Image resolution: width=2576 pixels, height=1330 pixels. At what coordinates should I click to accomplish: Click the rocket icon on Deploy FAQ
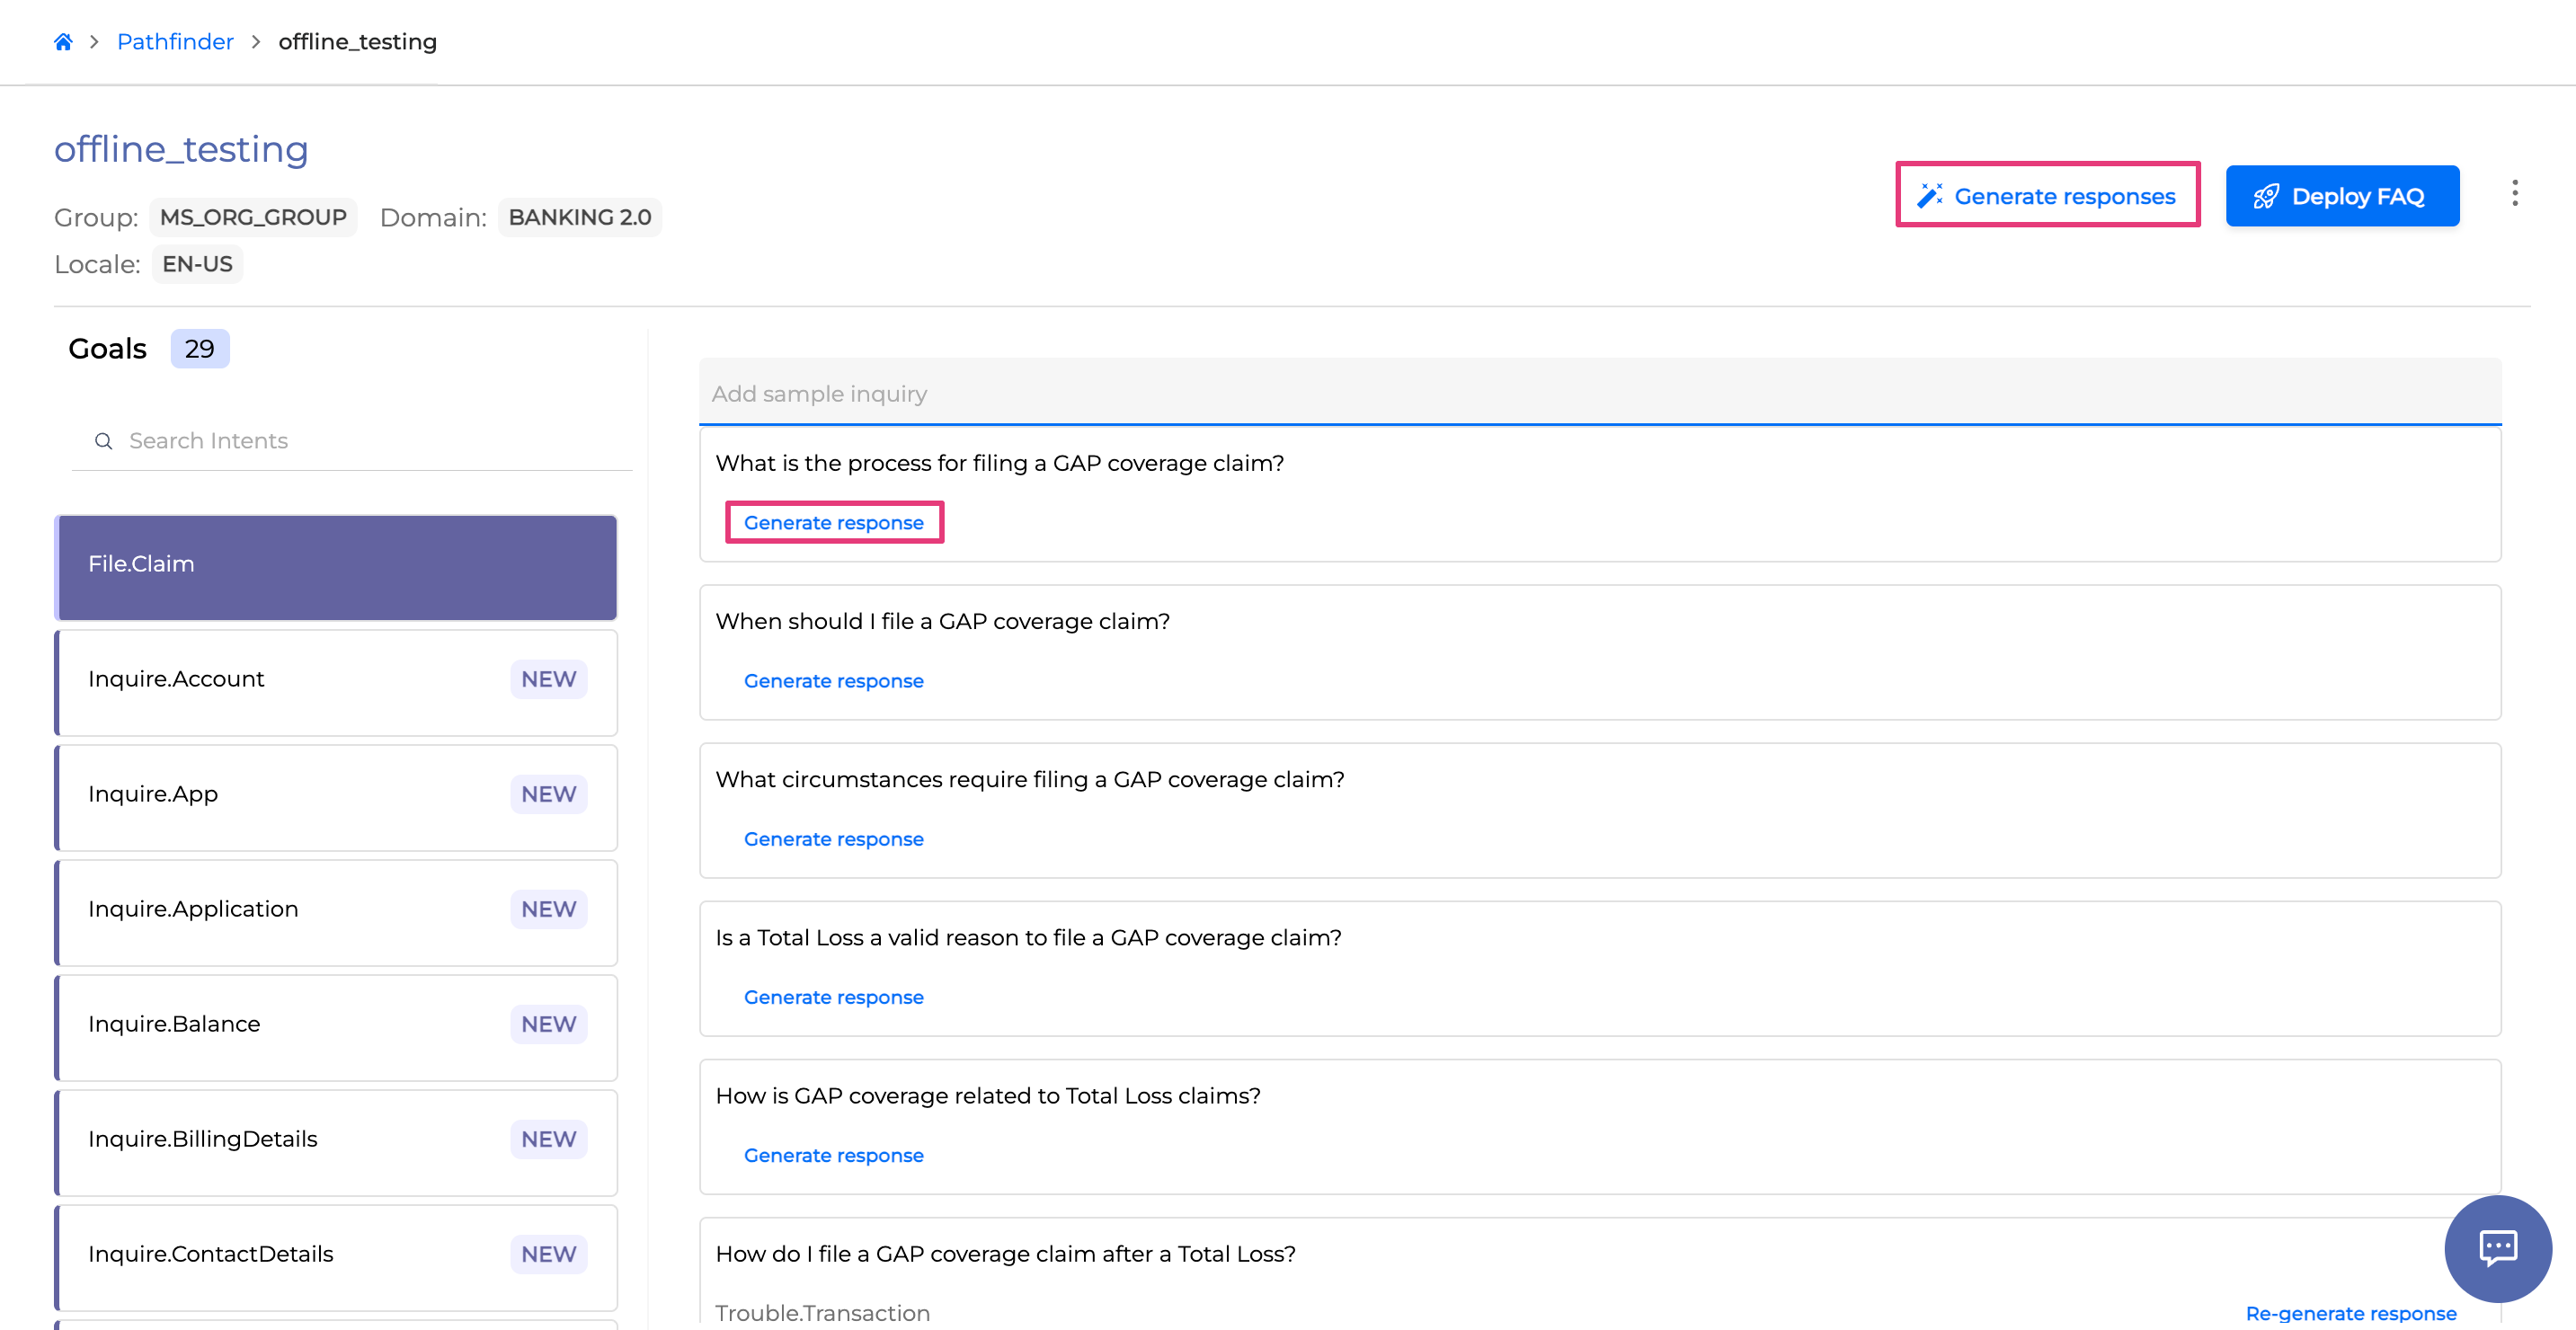pos(2265,196)
